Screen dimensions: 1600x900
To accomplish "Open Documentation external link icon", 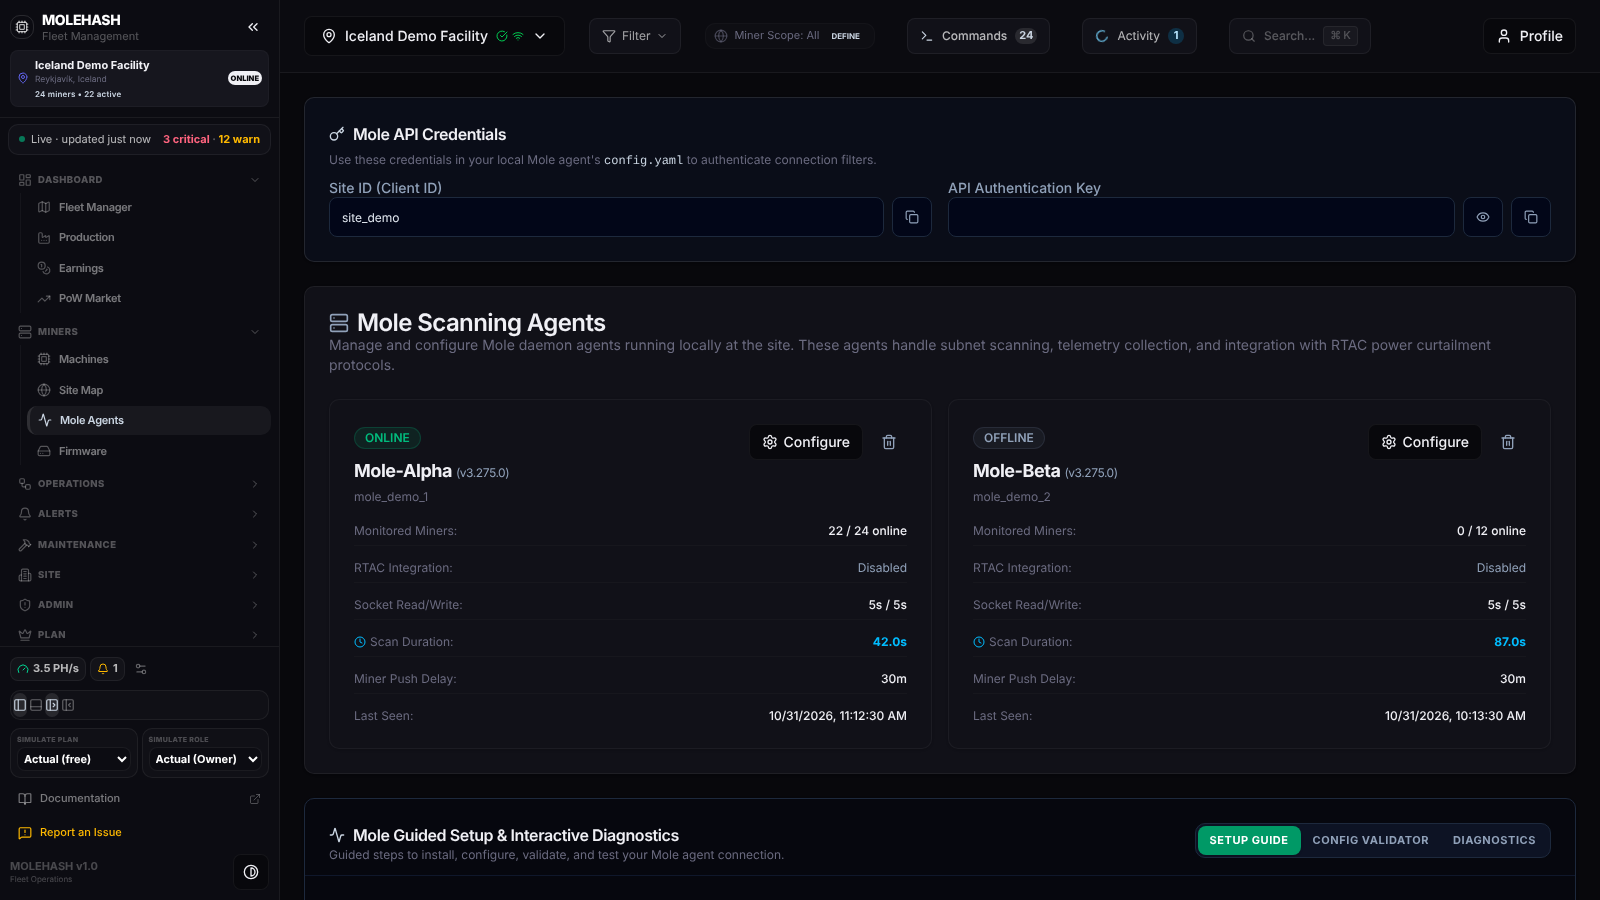I will (255, 799).
